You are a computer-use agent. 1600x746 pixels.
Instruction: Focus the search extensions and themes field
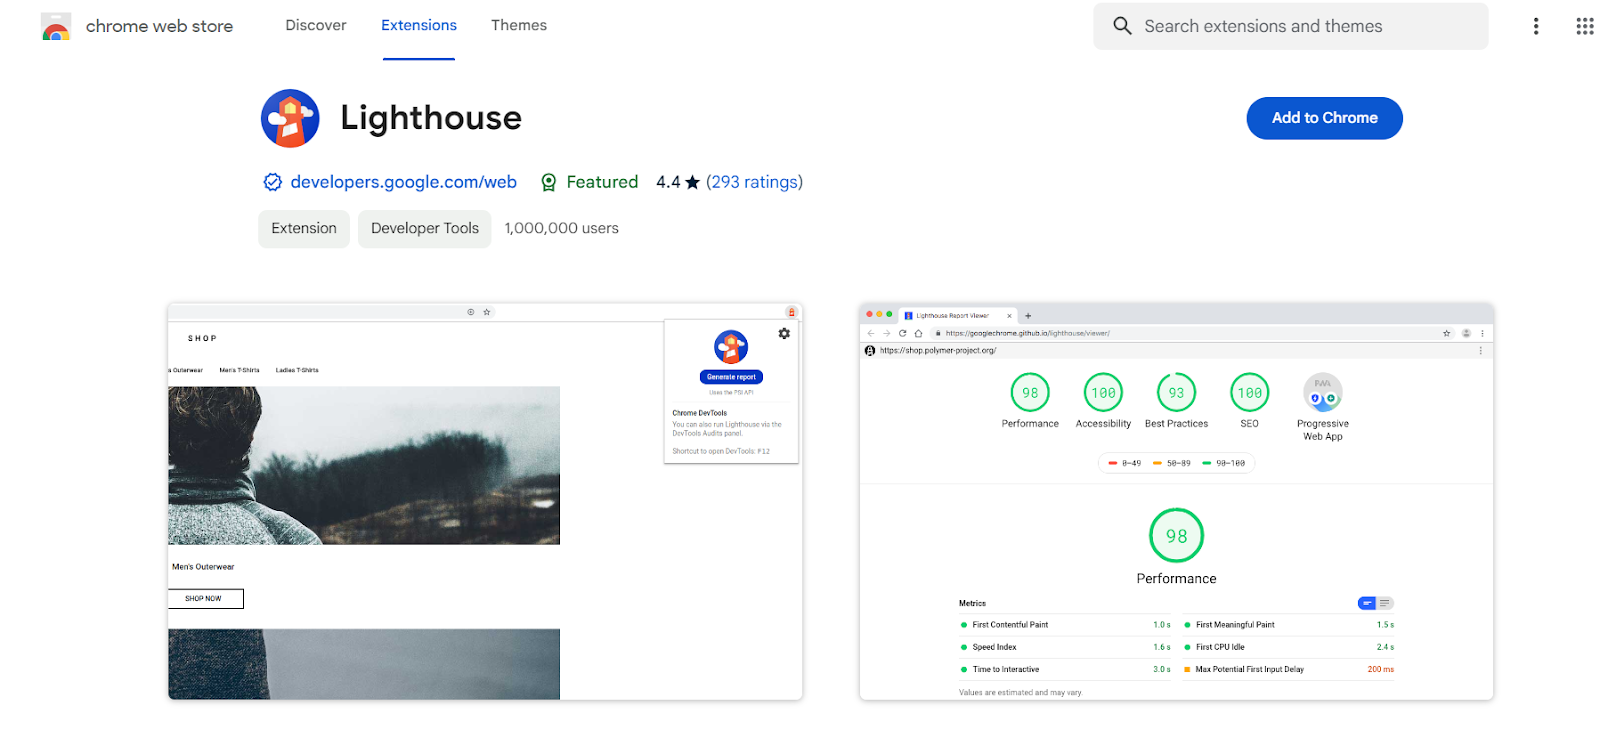click(x=1290, y=26)
